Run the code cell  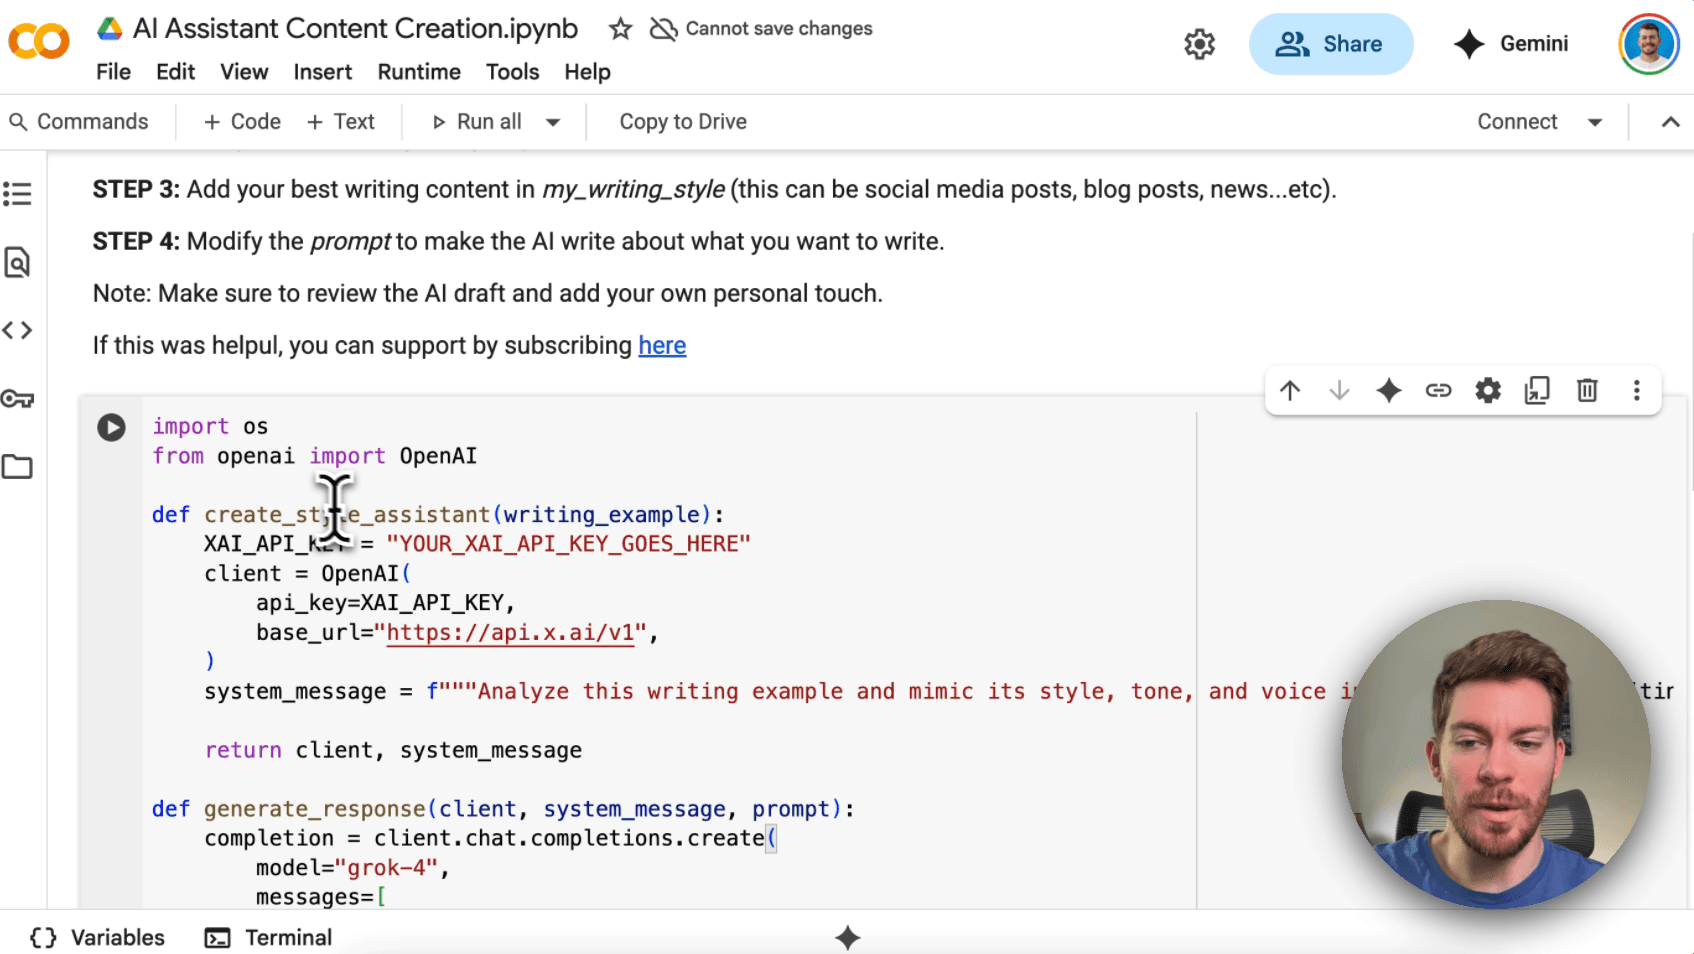[x=111, y=428]
